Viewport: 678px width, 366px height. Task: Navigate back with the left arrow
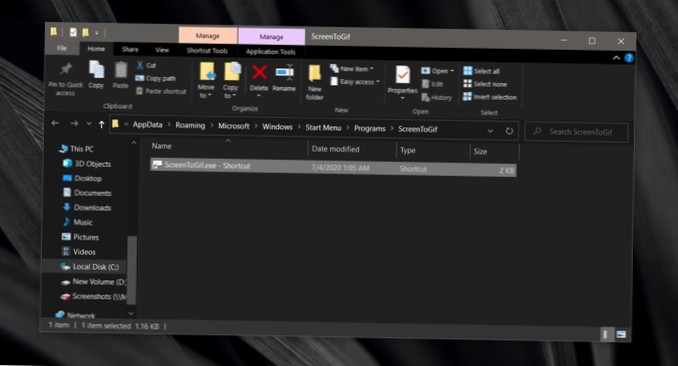pyautogui.click(x=55, y=123)
